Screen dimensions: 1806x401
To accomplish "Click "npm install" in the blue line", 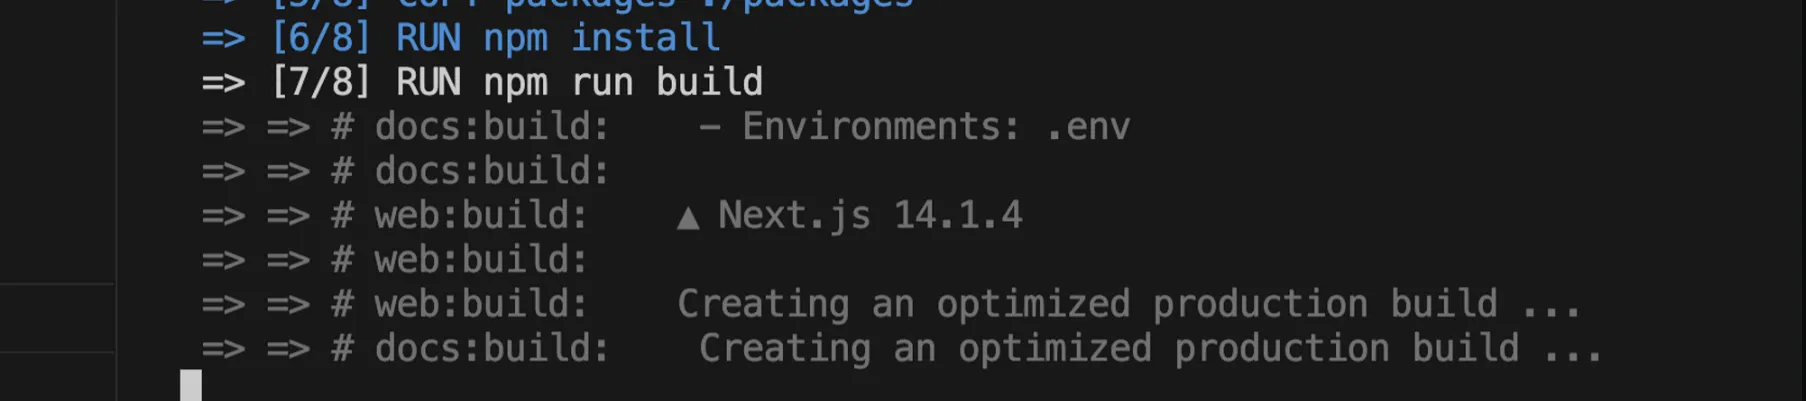I will click(601, 39).
